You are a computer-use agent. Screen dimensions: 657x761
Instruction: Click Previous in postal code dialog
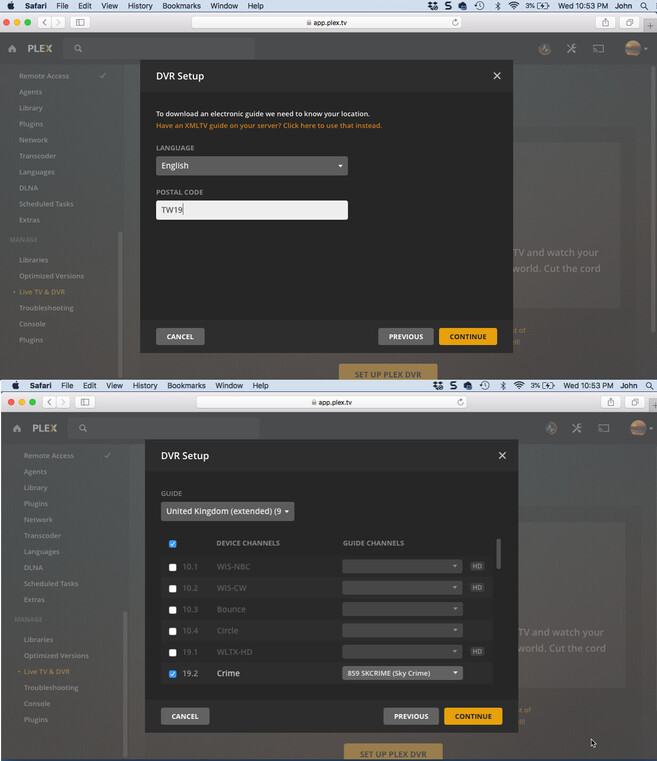point(406,336)
